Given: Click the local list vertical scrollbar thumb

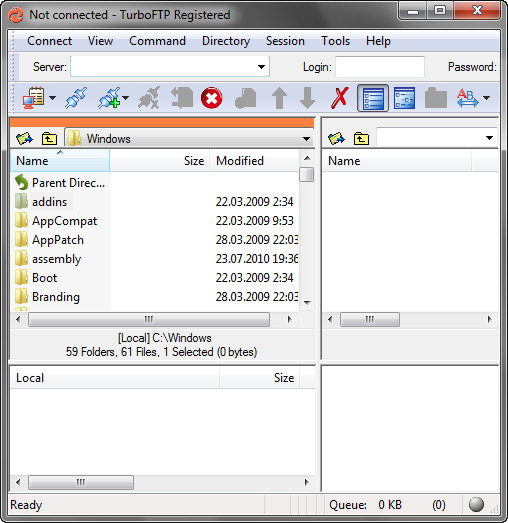Looking at the screenshot, I should click(307, 174).
